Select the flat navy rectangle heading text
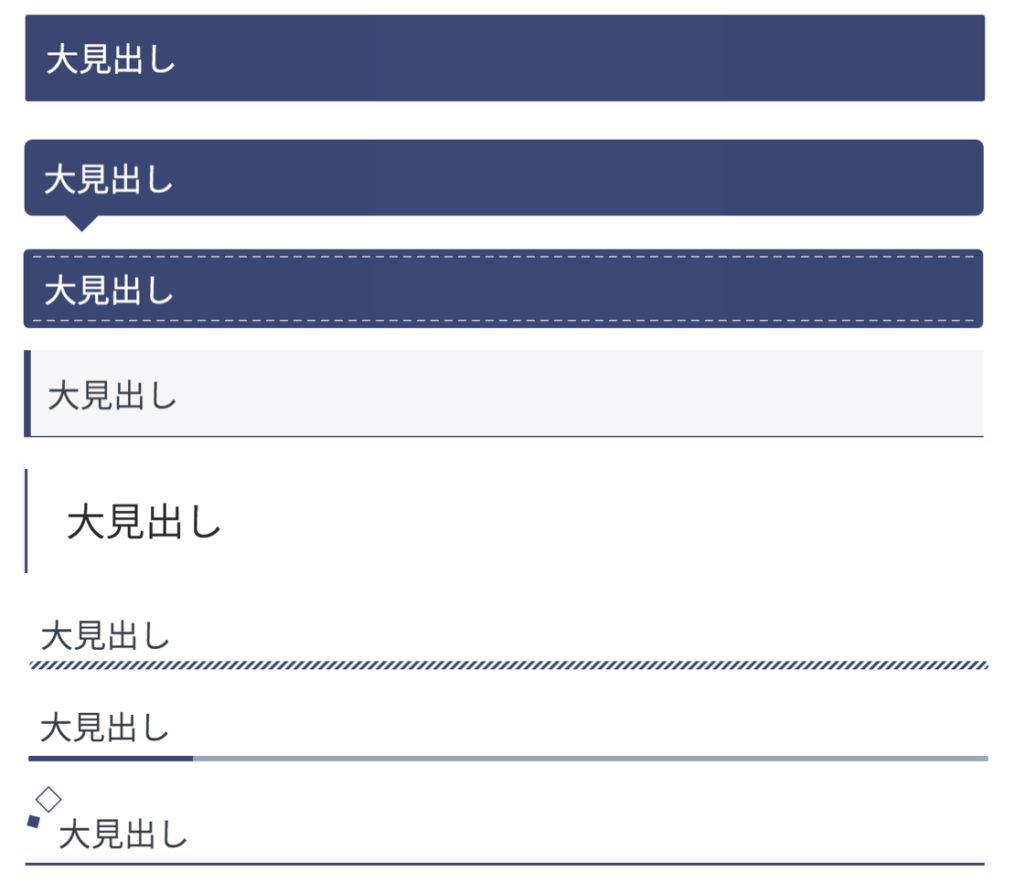Image resolution: width=1024 pixels, height=883 pixels. tap(111, 60)
